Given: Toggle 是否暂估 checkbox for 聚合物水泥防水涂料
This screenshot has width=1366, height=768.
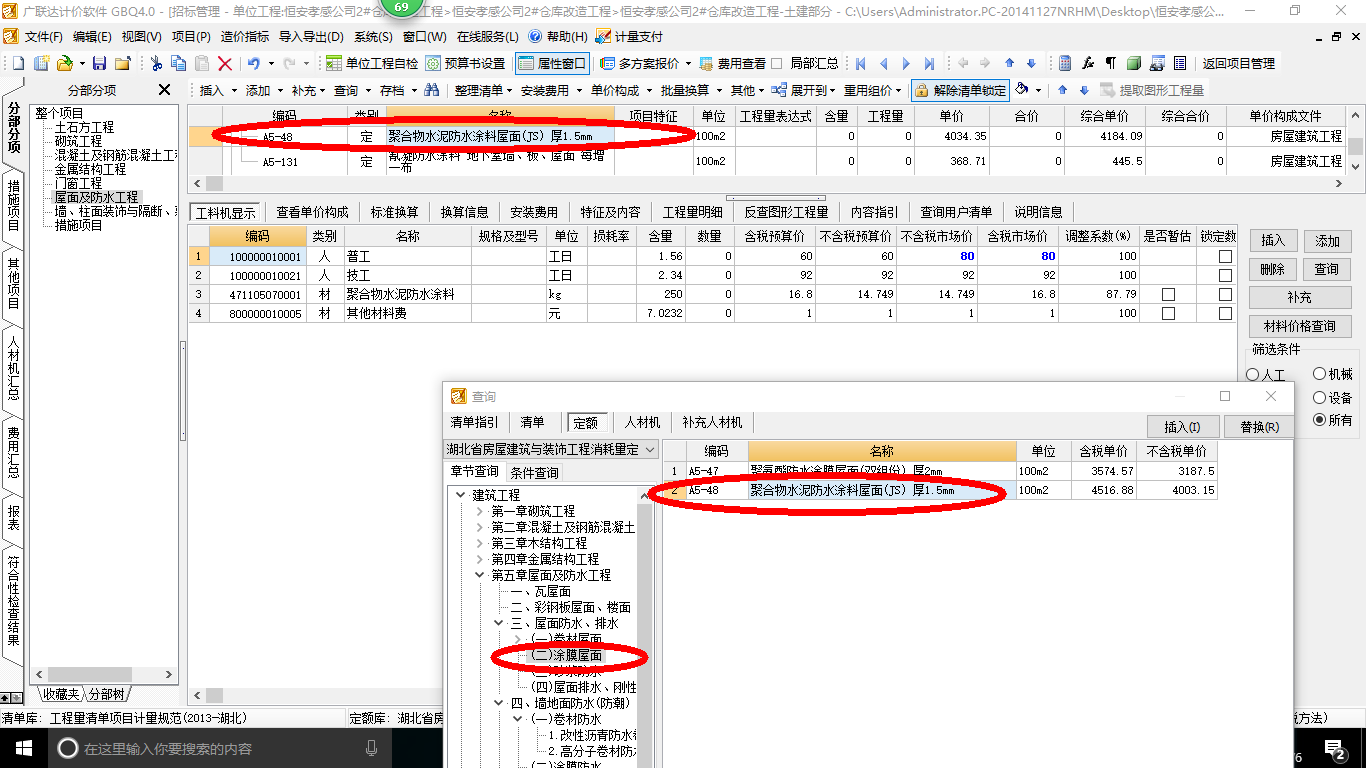Looking at the screenshot, I should 1168,294.
